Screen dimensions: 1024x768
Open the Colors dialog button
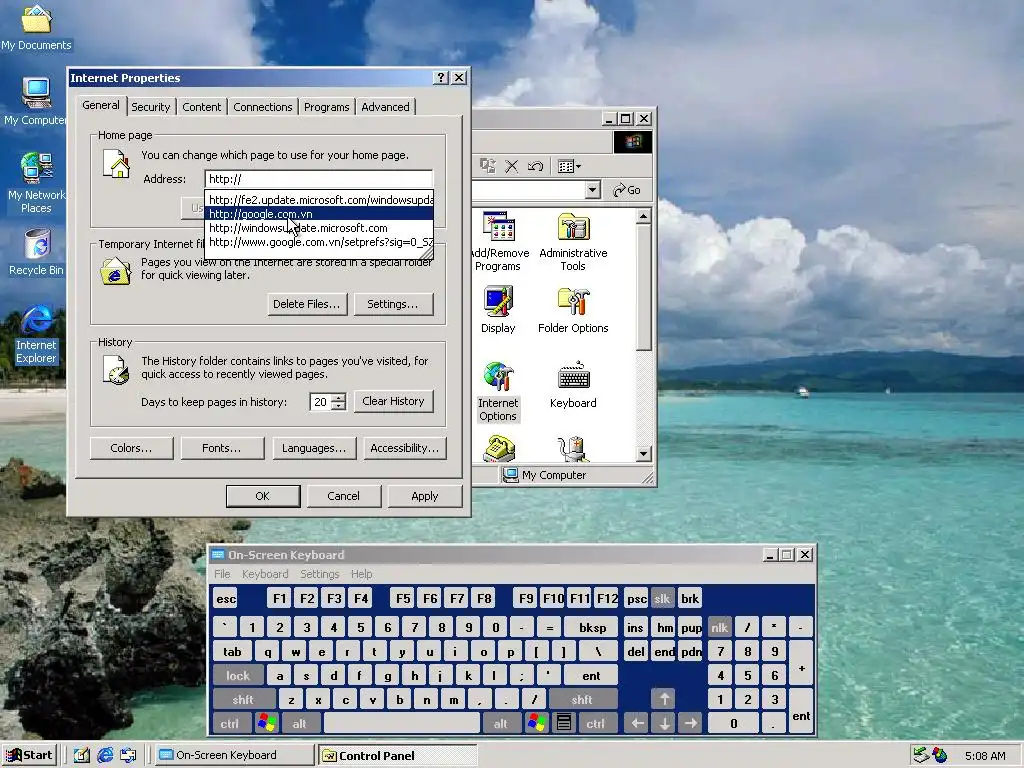click(x=131, y=448)
